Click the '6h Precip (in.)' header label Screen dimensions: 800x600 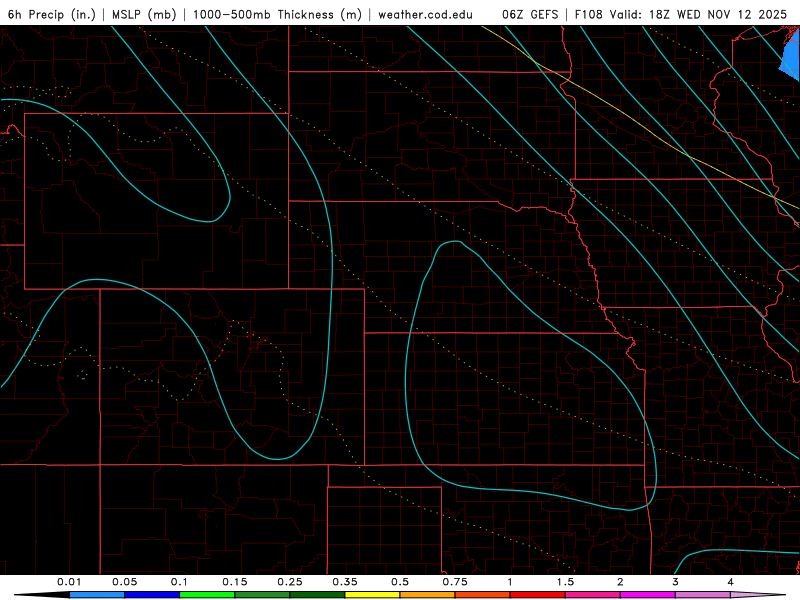coord(52,14)
